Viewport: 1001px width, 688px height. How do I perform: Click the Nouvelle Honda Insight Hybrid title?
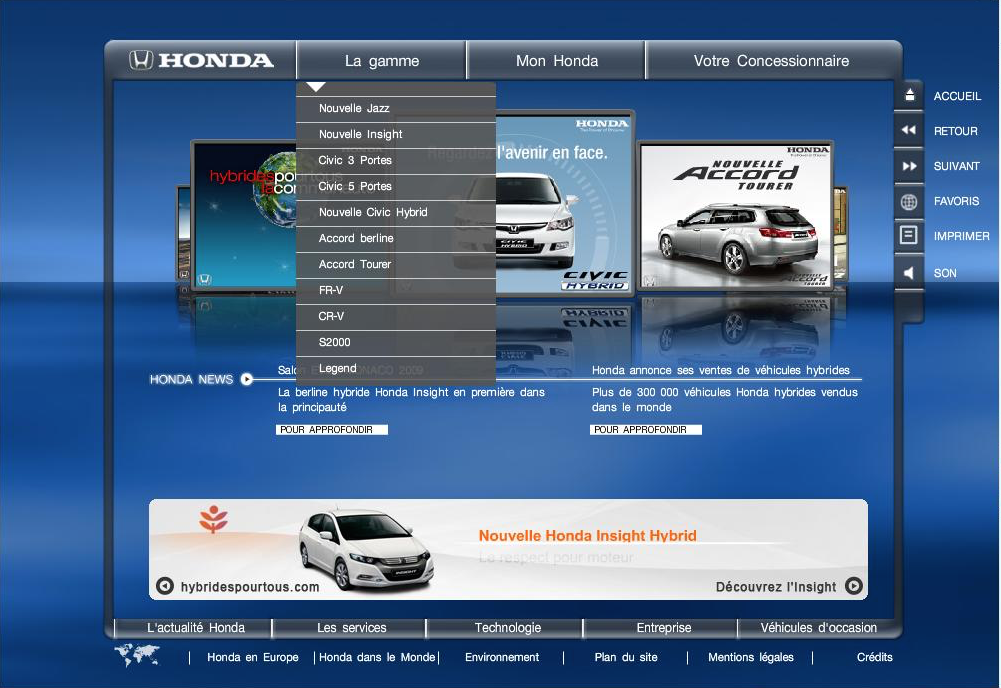(587, 535)
